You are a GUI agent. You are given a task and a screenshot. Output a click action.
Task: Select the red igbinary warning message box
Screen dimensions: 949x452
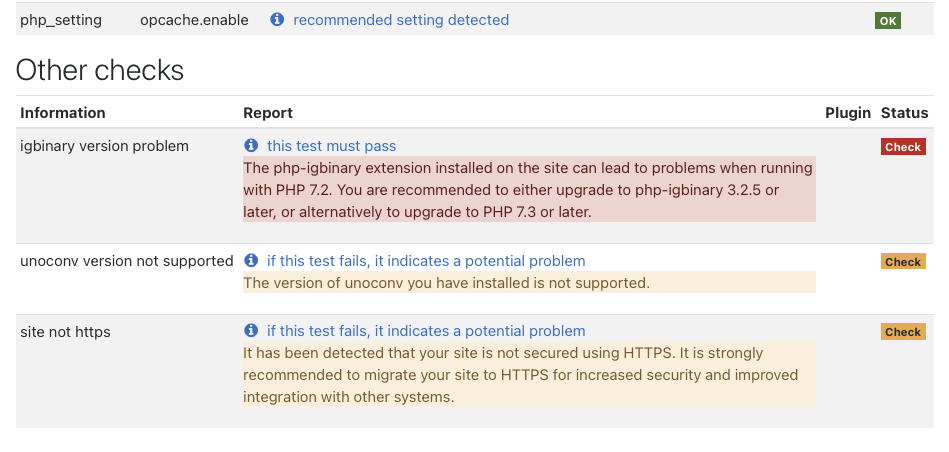point(530,189)
